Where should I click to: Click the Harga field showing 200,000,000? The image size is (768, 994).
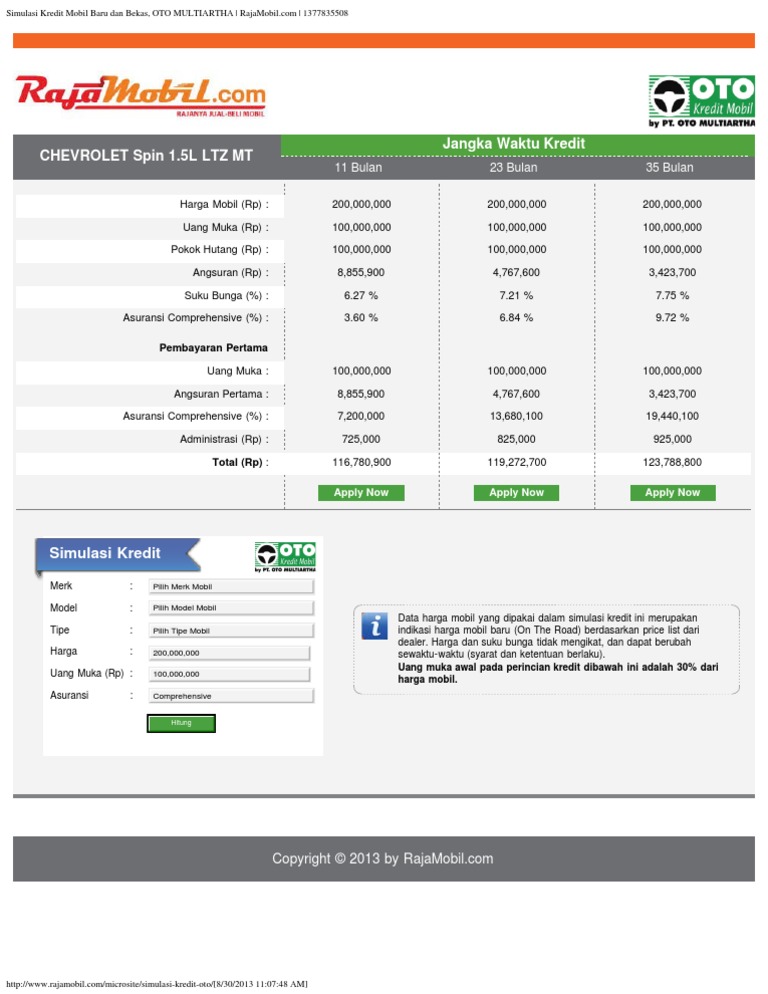point(229,653)
